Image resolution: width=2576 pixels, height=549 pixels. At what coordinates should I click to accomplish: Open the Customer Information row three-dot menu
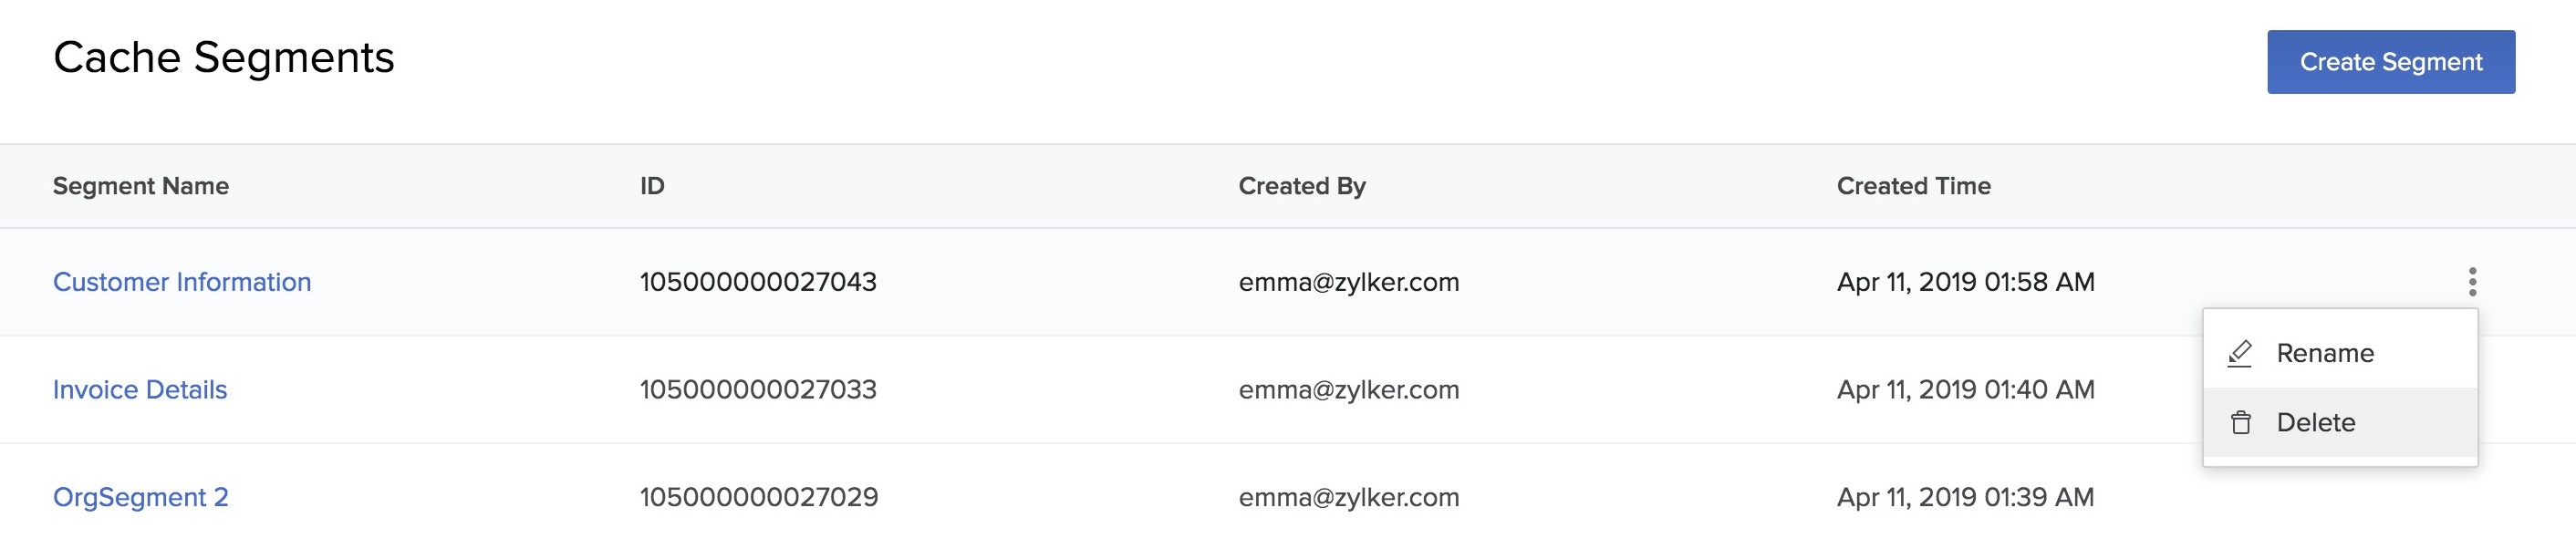click(x=2472, y=282)
